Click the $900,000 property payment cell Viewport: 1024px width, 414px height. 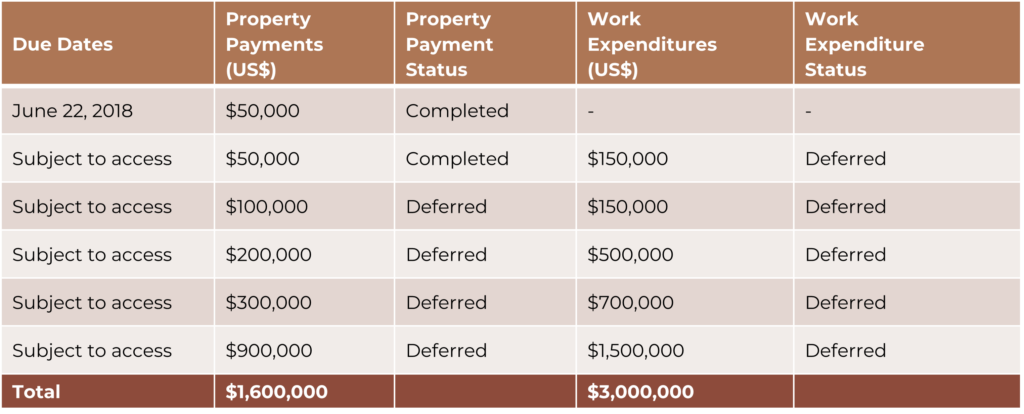pos(268,351)
